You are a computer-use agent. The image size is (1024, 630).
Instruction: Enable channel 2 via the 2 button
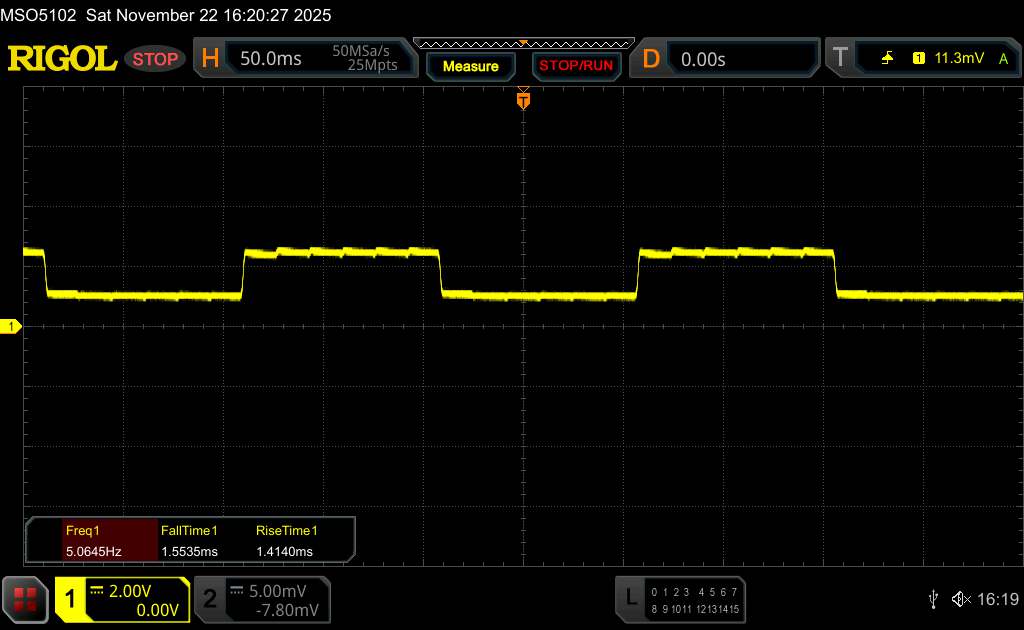click(210, 599)
